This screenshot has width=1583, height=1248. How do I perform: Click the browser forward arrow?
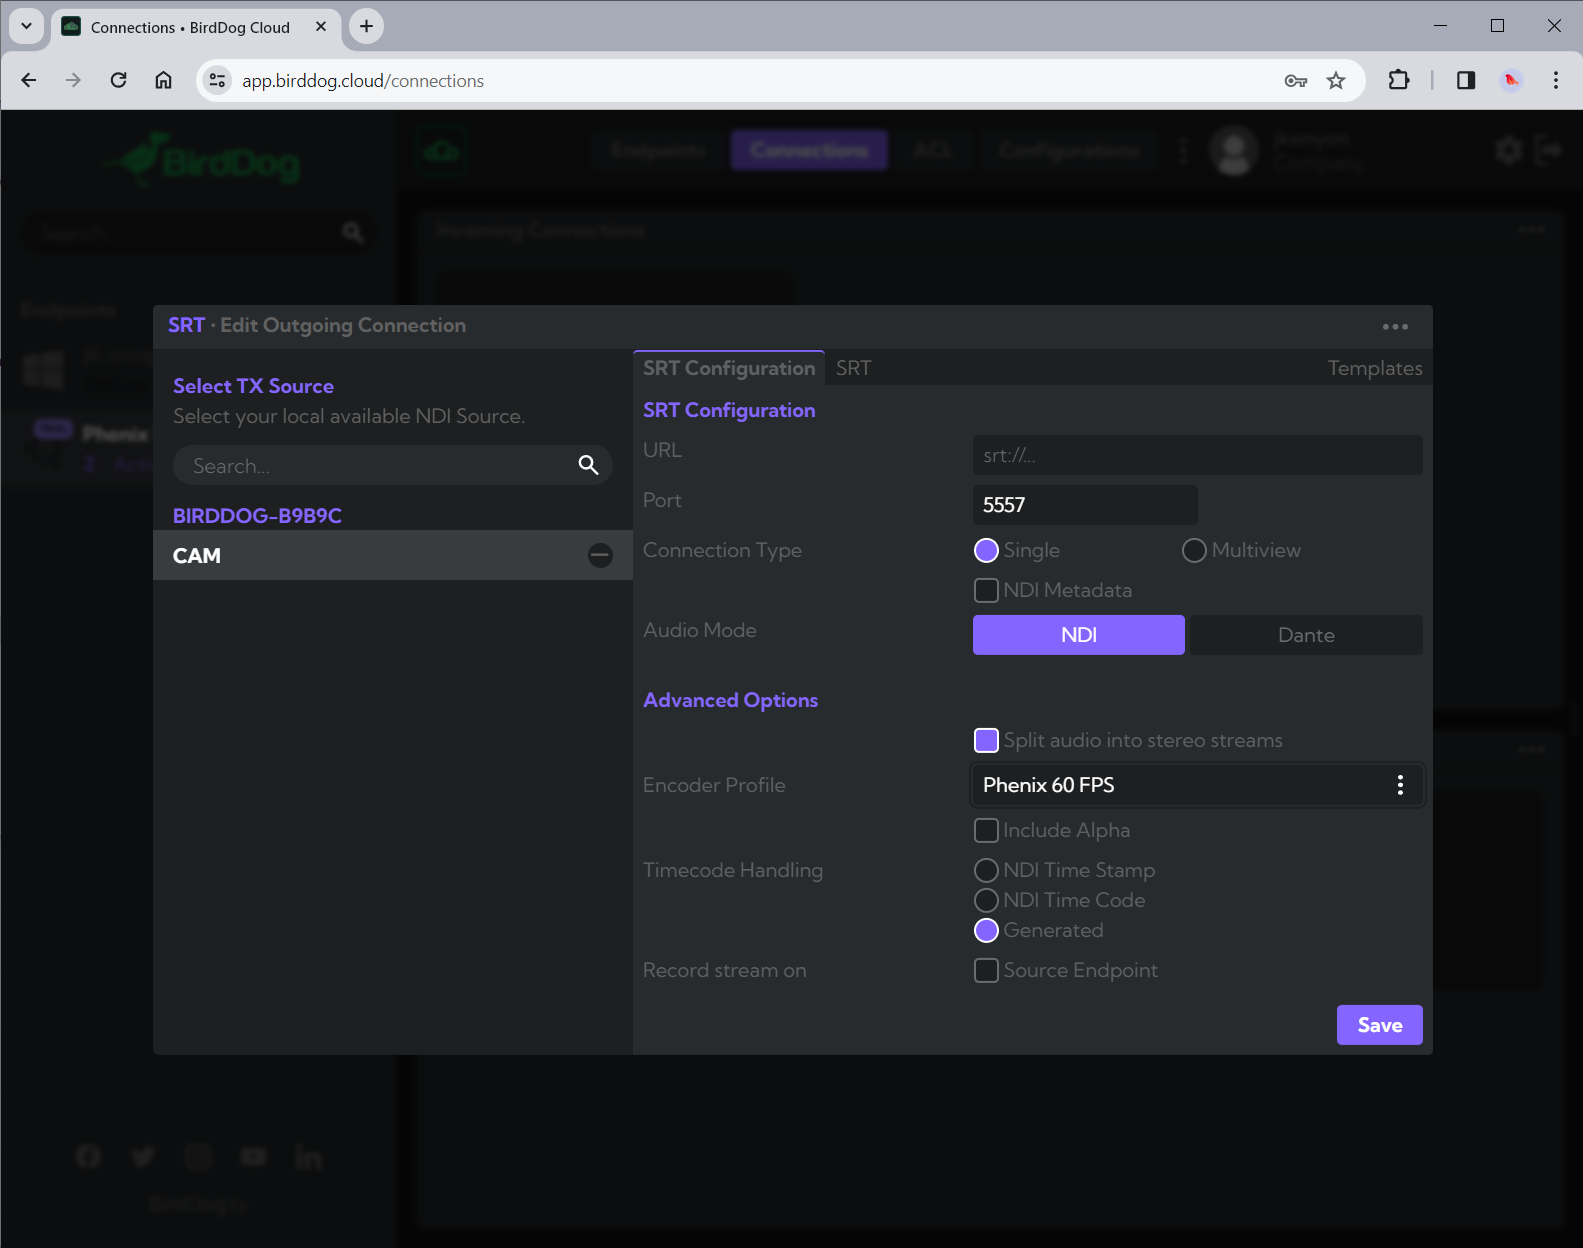(73, 80)
